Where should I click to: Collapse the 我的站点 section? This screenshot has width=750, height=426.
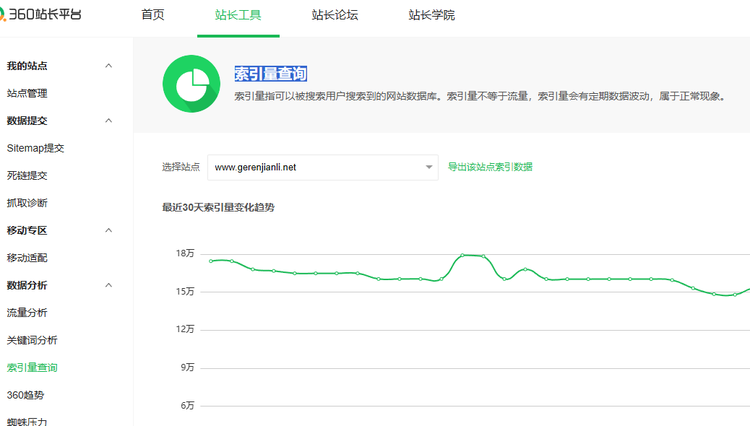(x=109, y=66)
